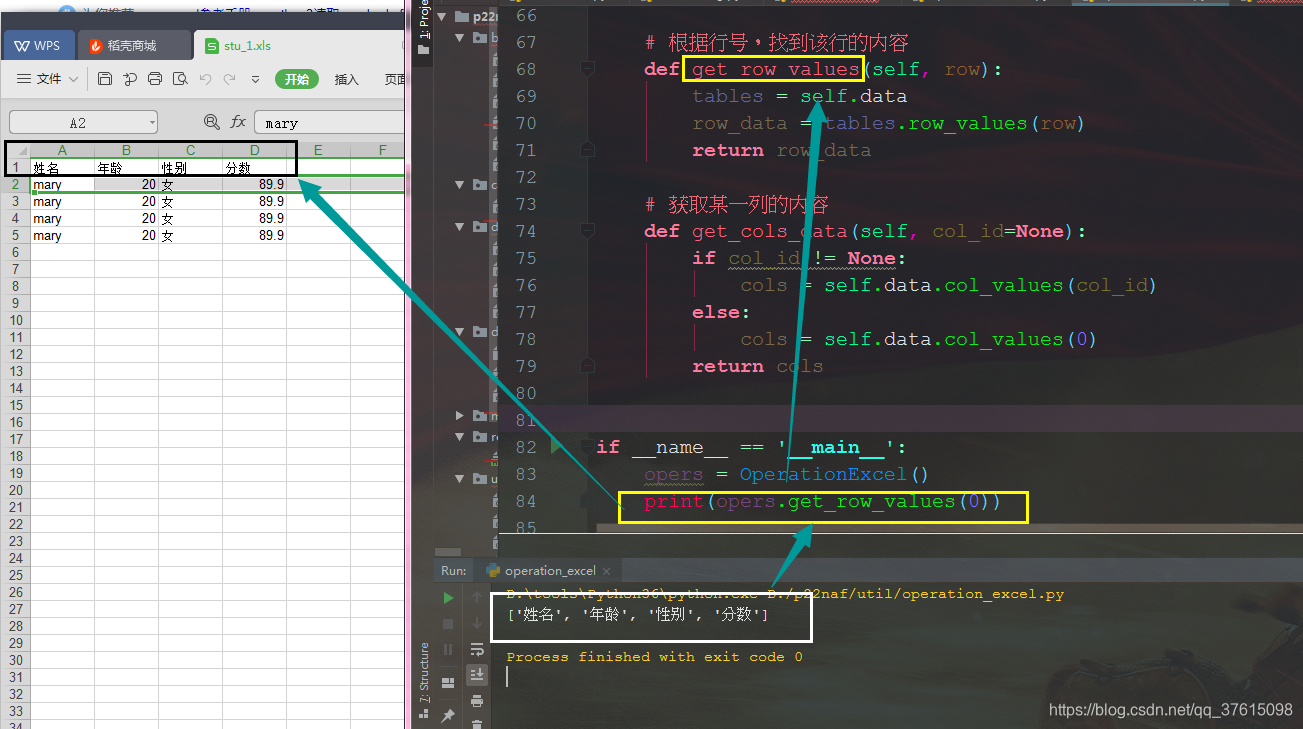Click the magnifier icon beside fx
1303x729 pixels.
pyautogui.click(x=211, y=122)
